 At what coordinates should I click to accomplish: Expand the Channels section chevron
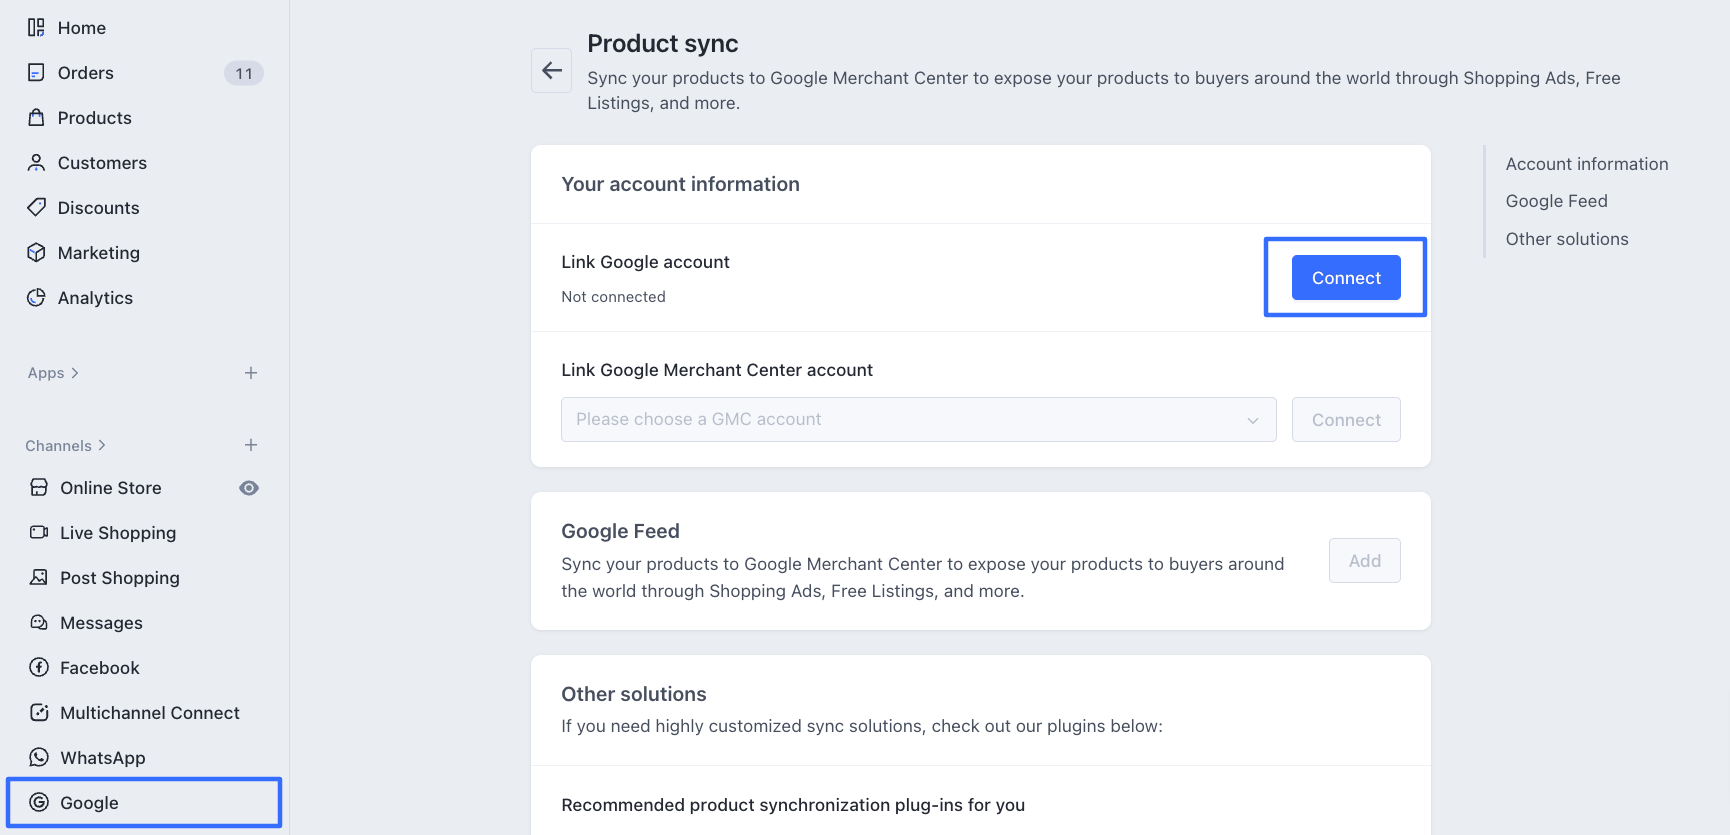(102, 446)
